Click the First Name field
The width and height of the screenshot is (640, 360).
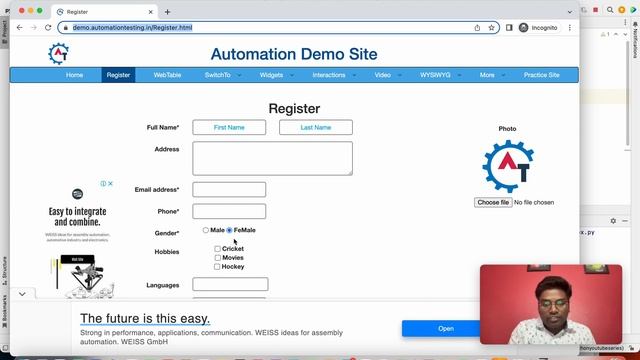coord(229,127)
